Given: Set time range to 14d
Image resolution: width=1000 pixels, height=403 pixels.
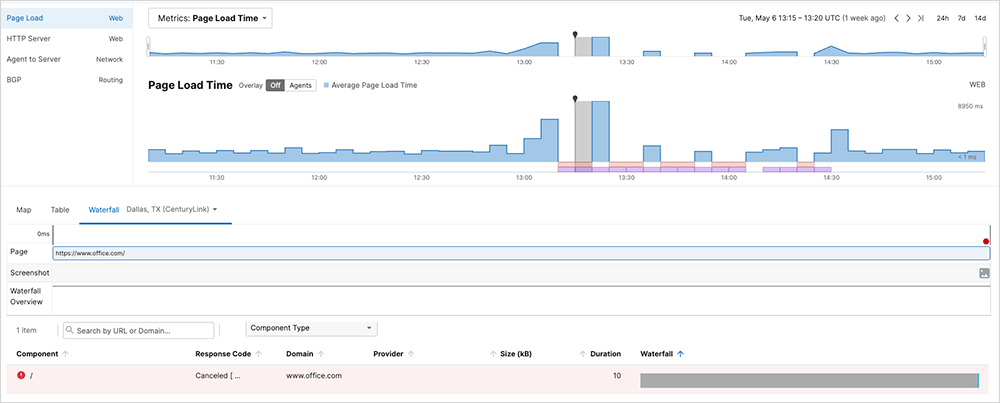Looking at the screenshot, I should pos(978,18).
